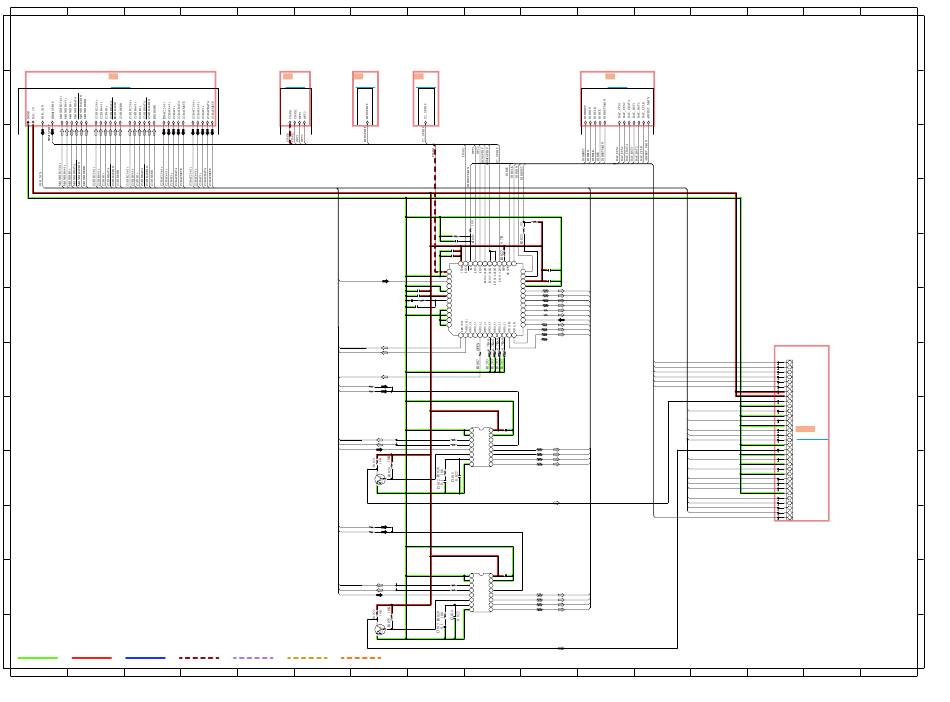Select the tall connector with X-marked pins
The image size is (950, 702).
(802, 433)
